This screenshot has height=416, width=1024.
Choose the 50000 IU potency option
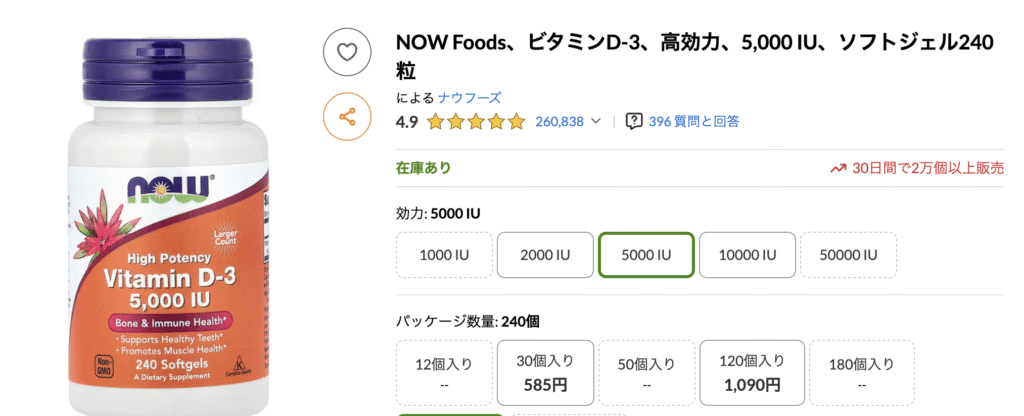[x=848, y=255]
